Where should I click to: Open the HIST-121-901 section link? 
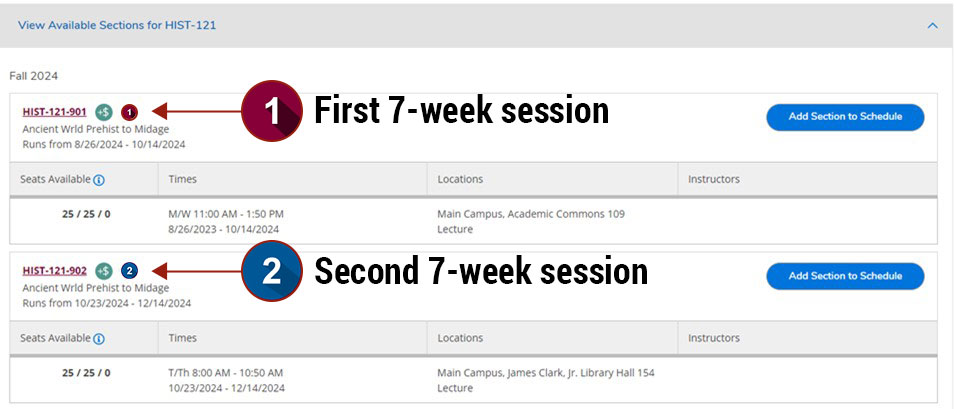click(x=54, y=112)
